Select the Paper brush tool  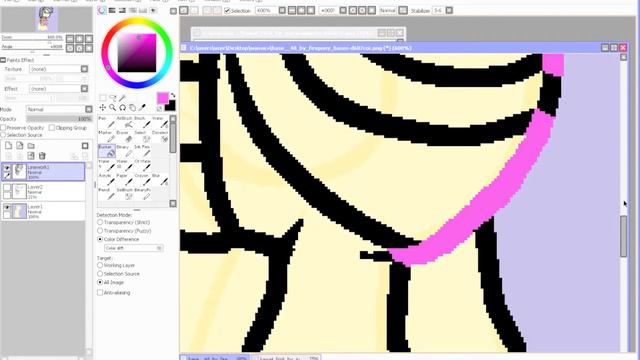coord(124,180)
